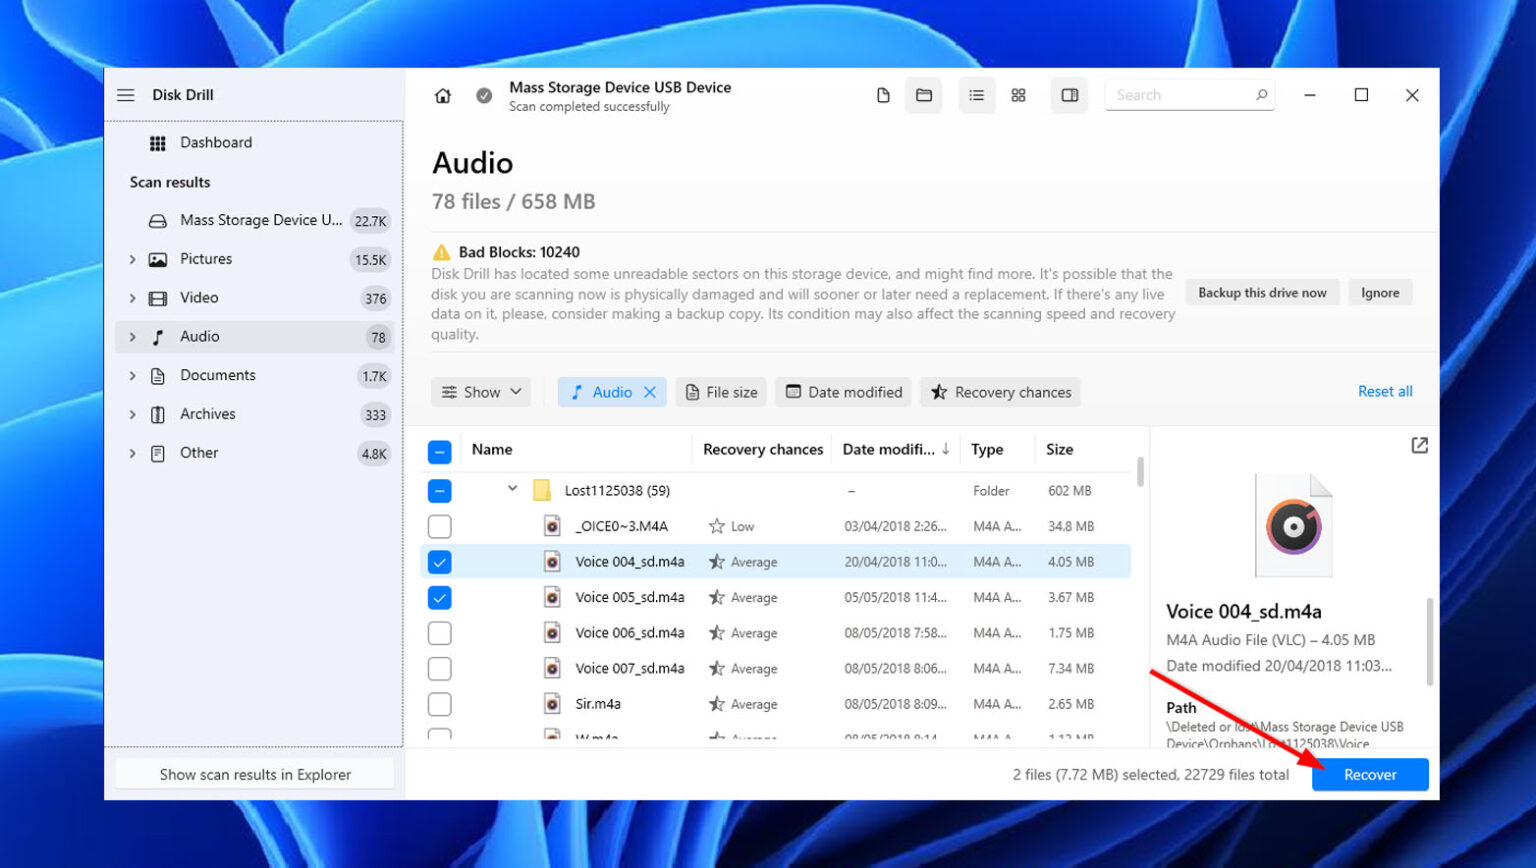The width and height of the screenshot is (1536, 868).
Task: Toggle the preview side panel
Action: [x=1069, y=94]
